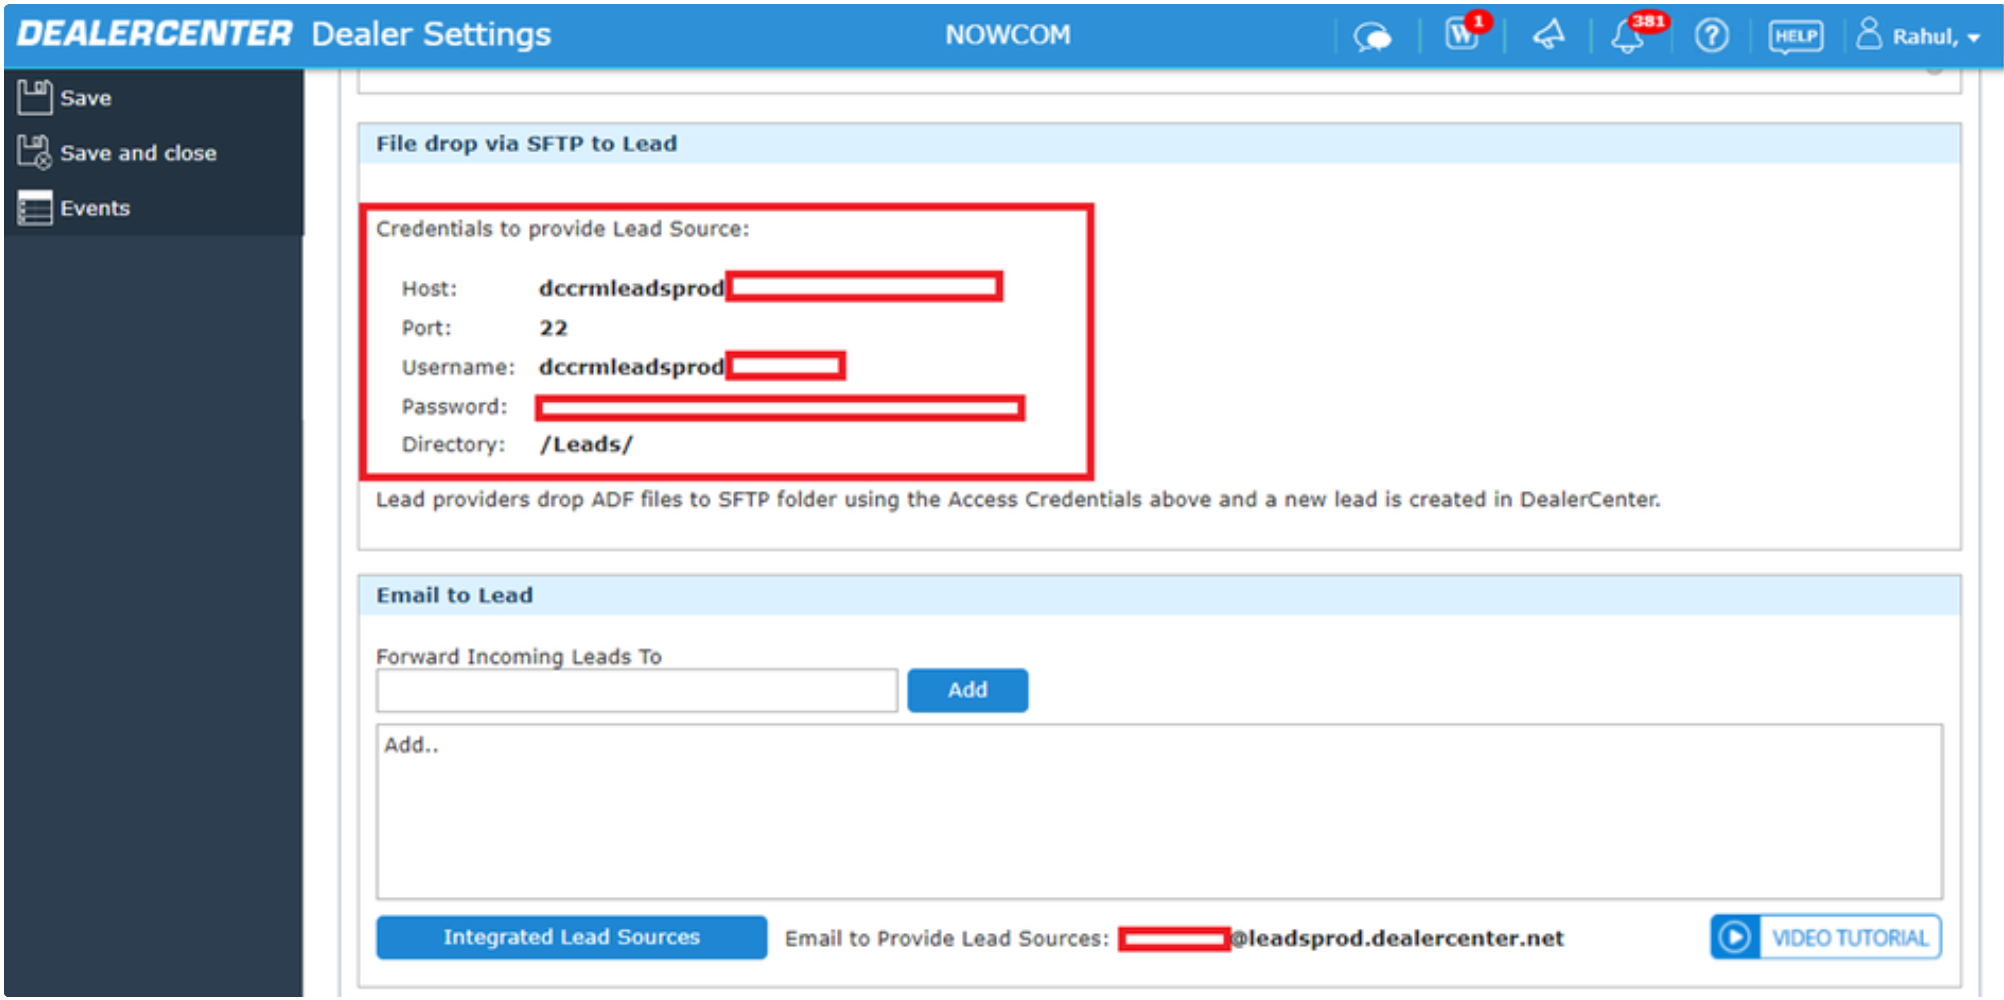Open the chat messages icon in the header
The image size is (2004, 1000).
pos(1372,37)
